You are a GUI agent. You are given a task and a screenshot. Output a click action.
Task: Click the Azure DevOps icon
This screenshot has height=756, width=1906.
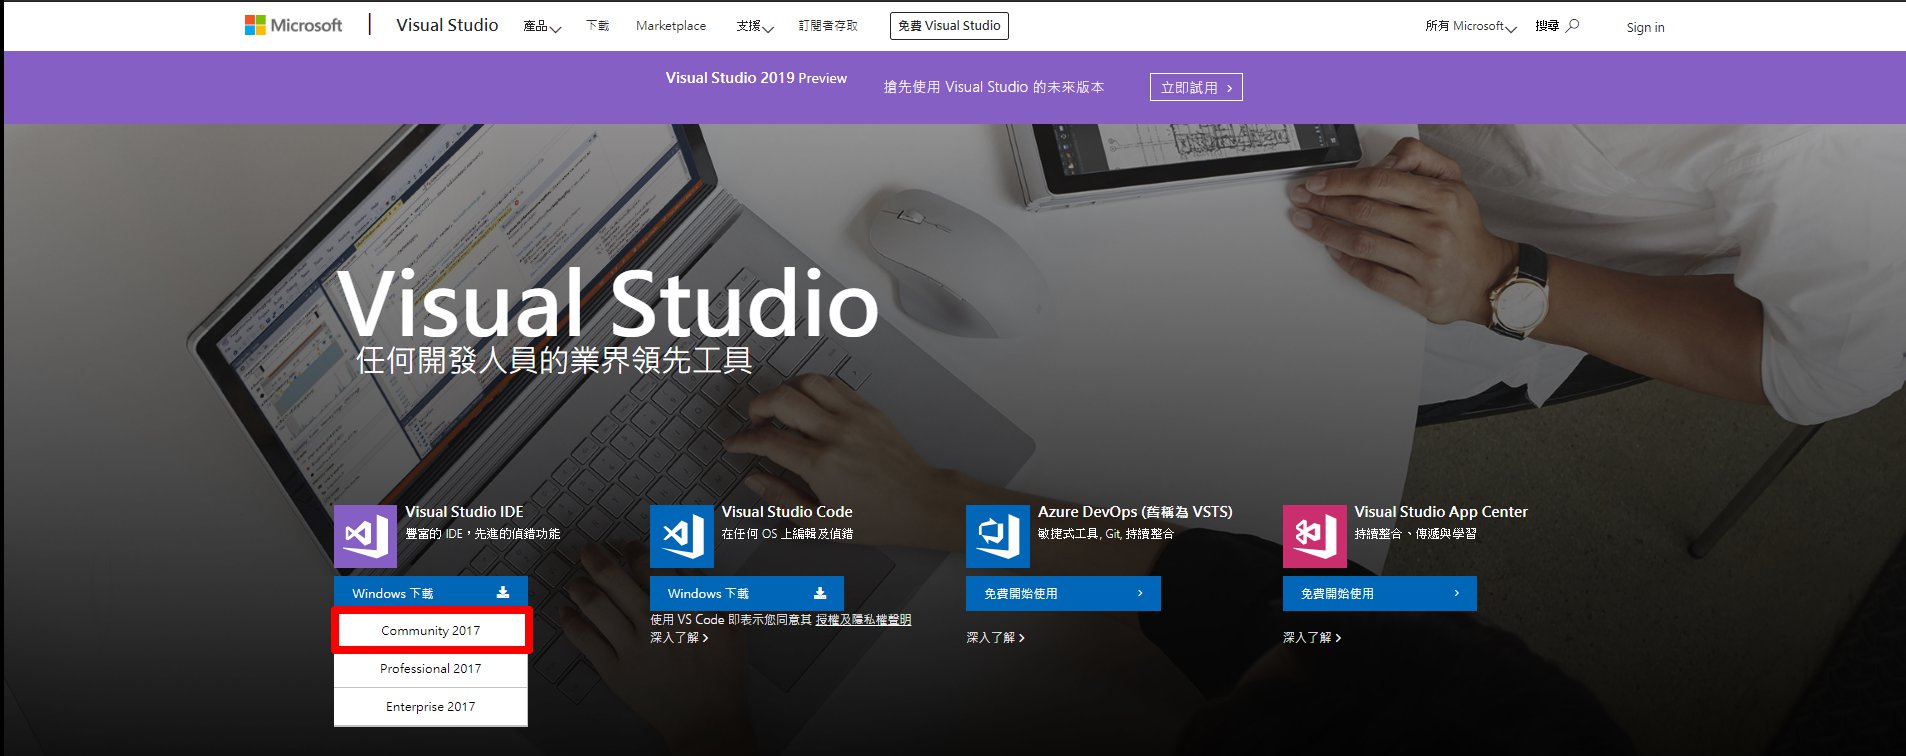[x=998, y=536]
